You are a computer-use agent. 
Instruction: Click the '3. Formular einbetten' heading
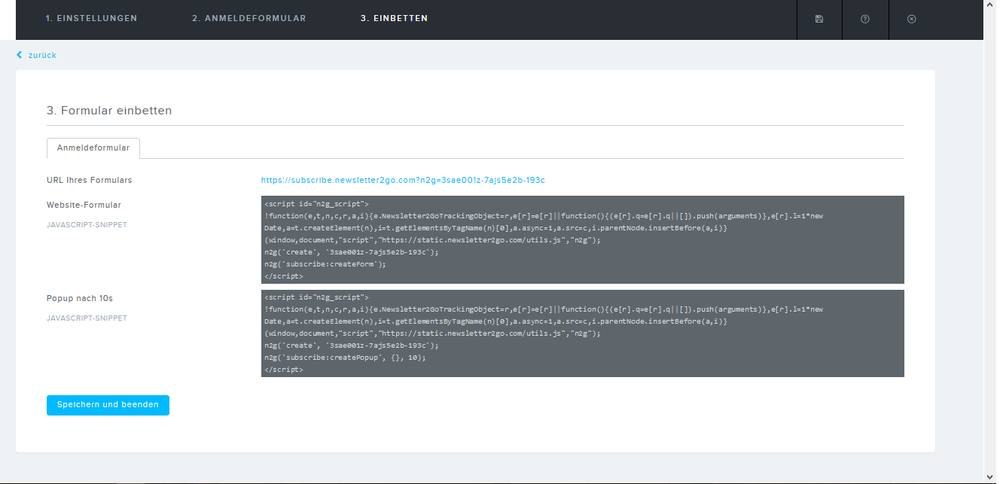click(x=109, y=110)
